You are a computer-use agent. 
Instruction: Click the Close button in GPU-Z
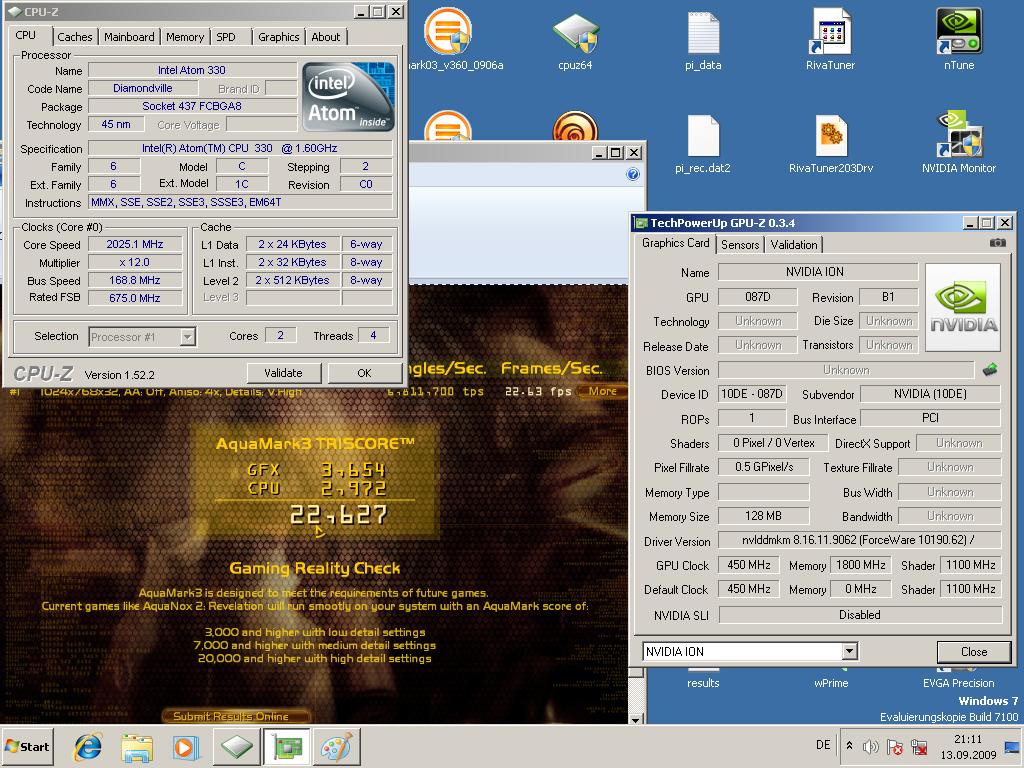point(974,652)
